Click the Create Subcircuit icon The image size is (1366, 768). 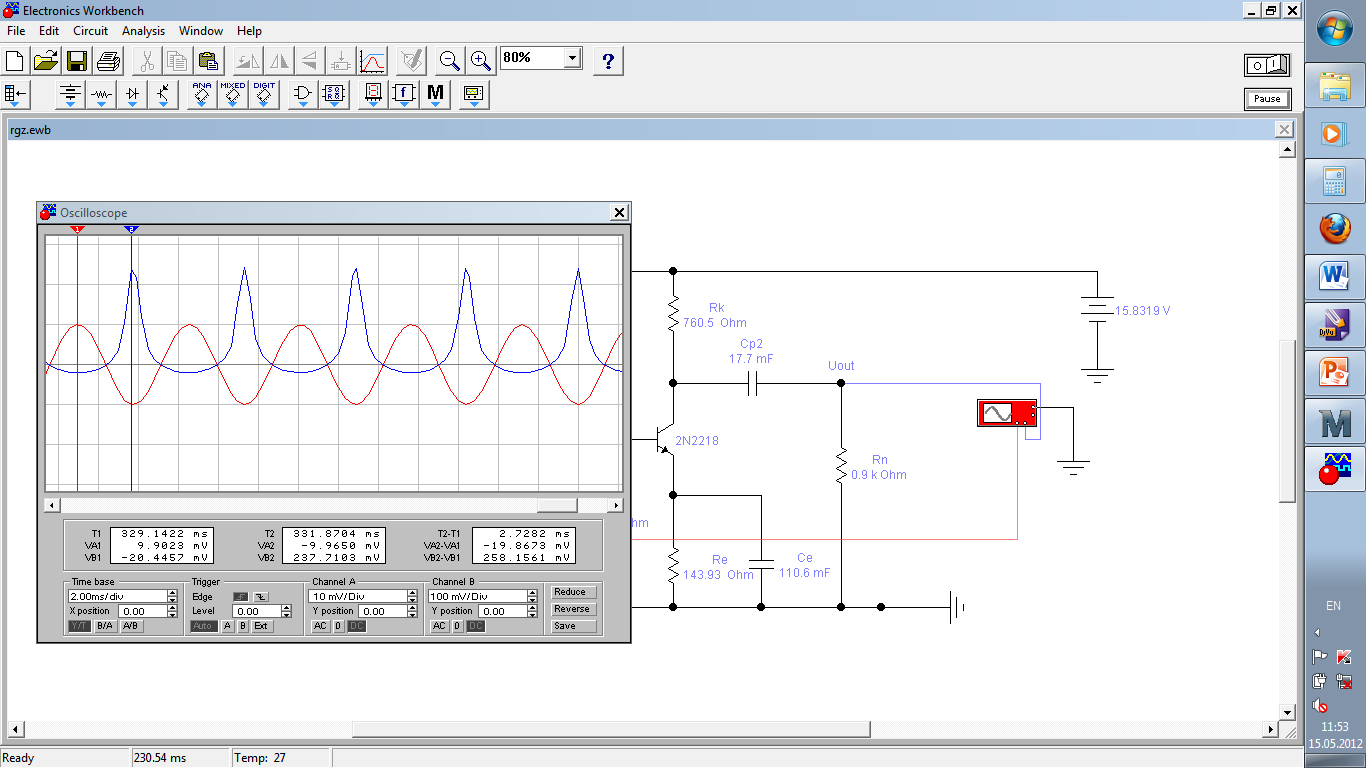(x=340, y=61)
